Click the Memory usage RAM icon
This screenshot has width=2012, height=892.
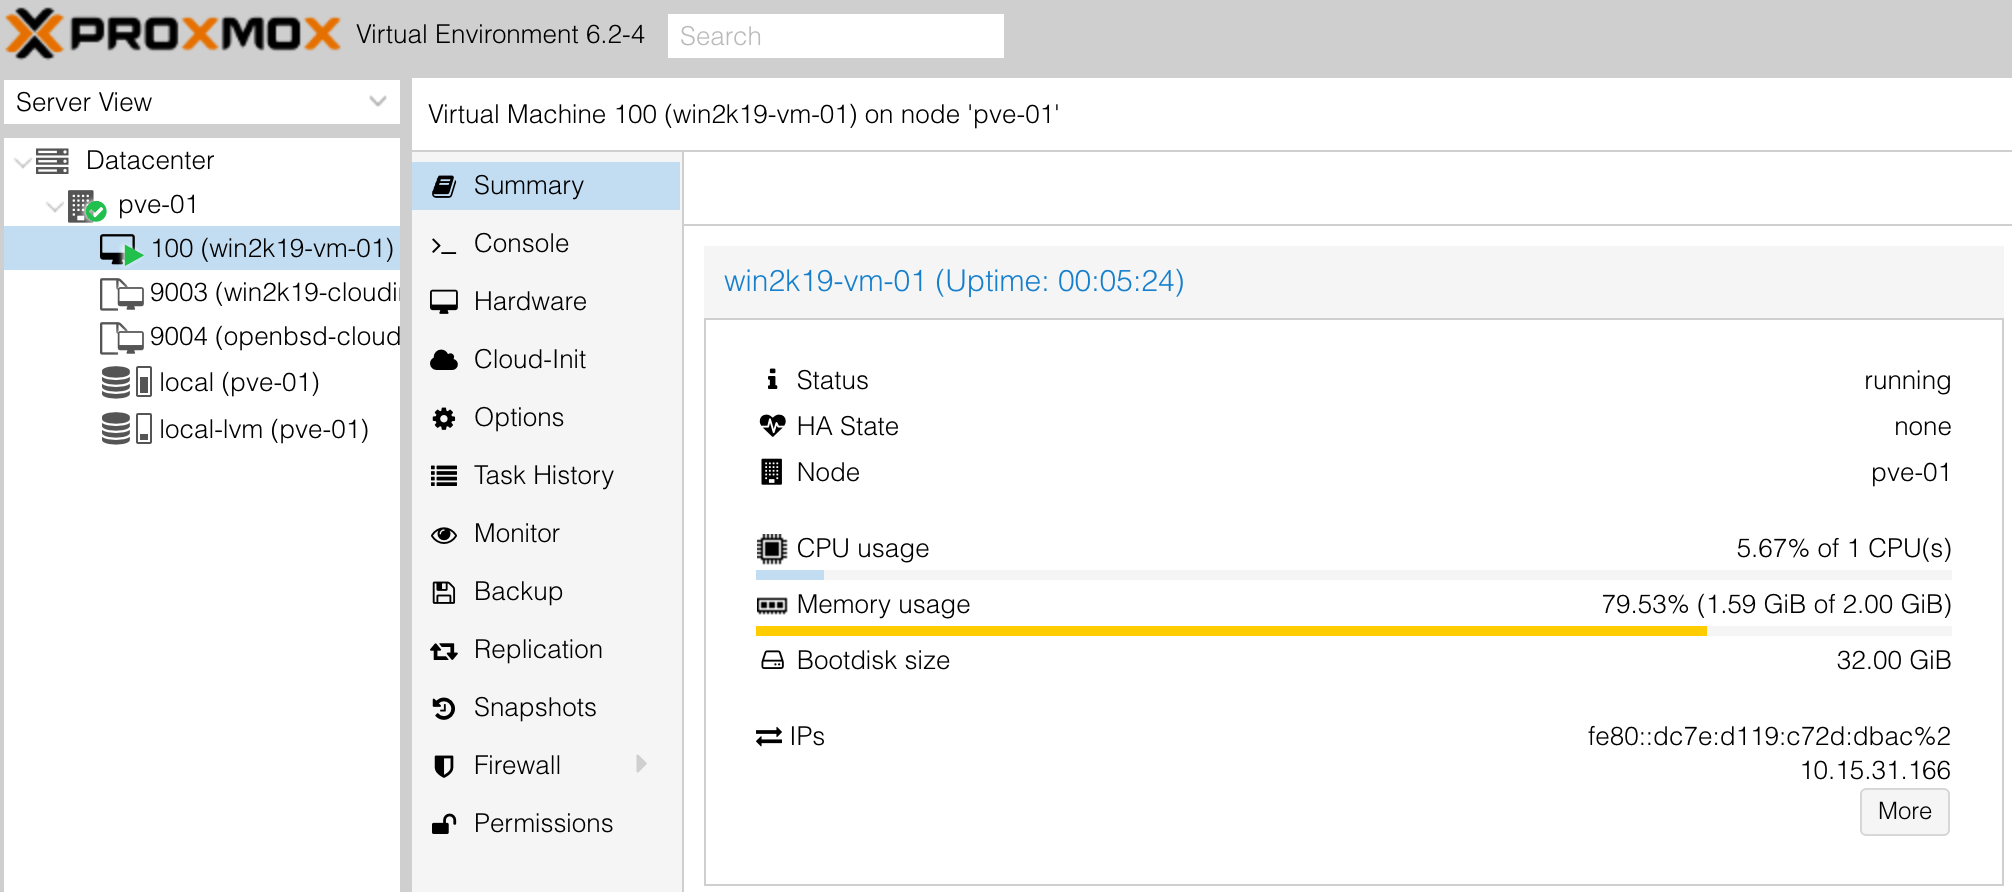(x=772, y=605)
